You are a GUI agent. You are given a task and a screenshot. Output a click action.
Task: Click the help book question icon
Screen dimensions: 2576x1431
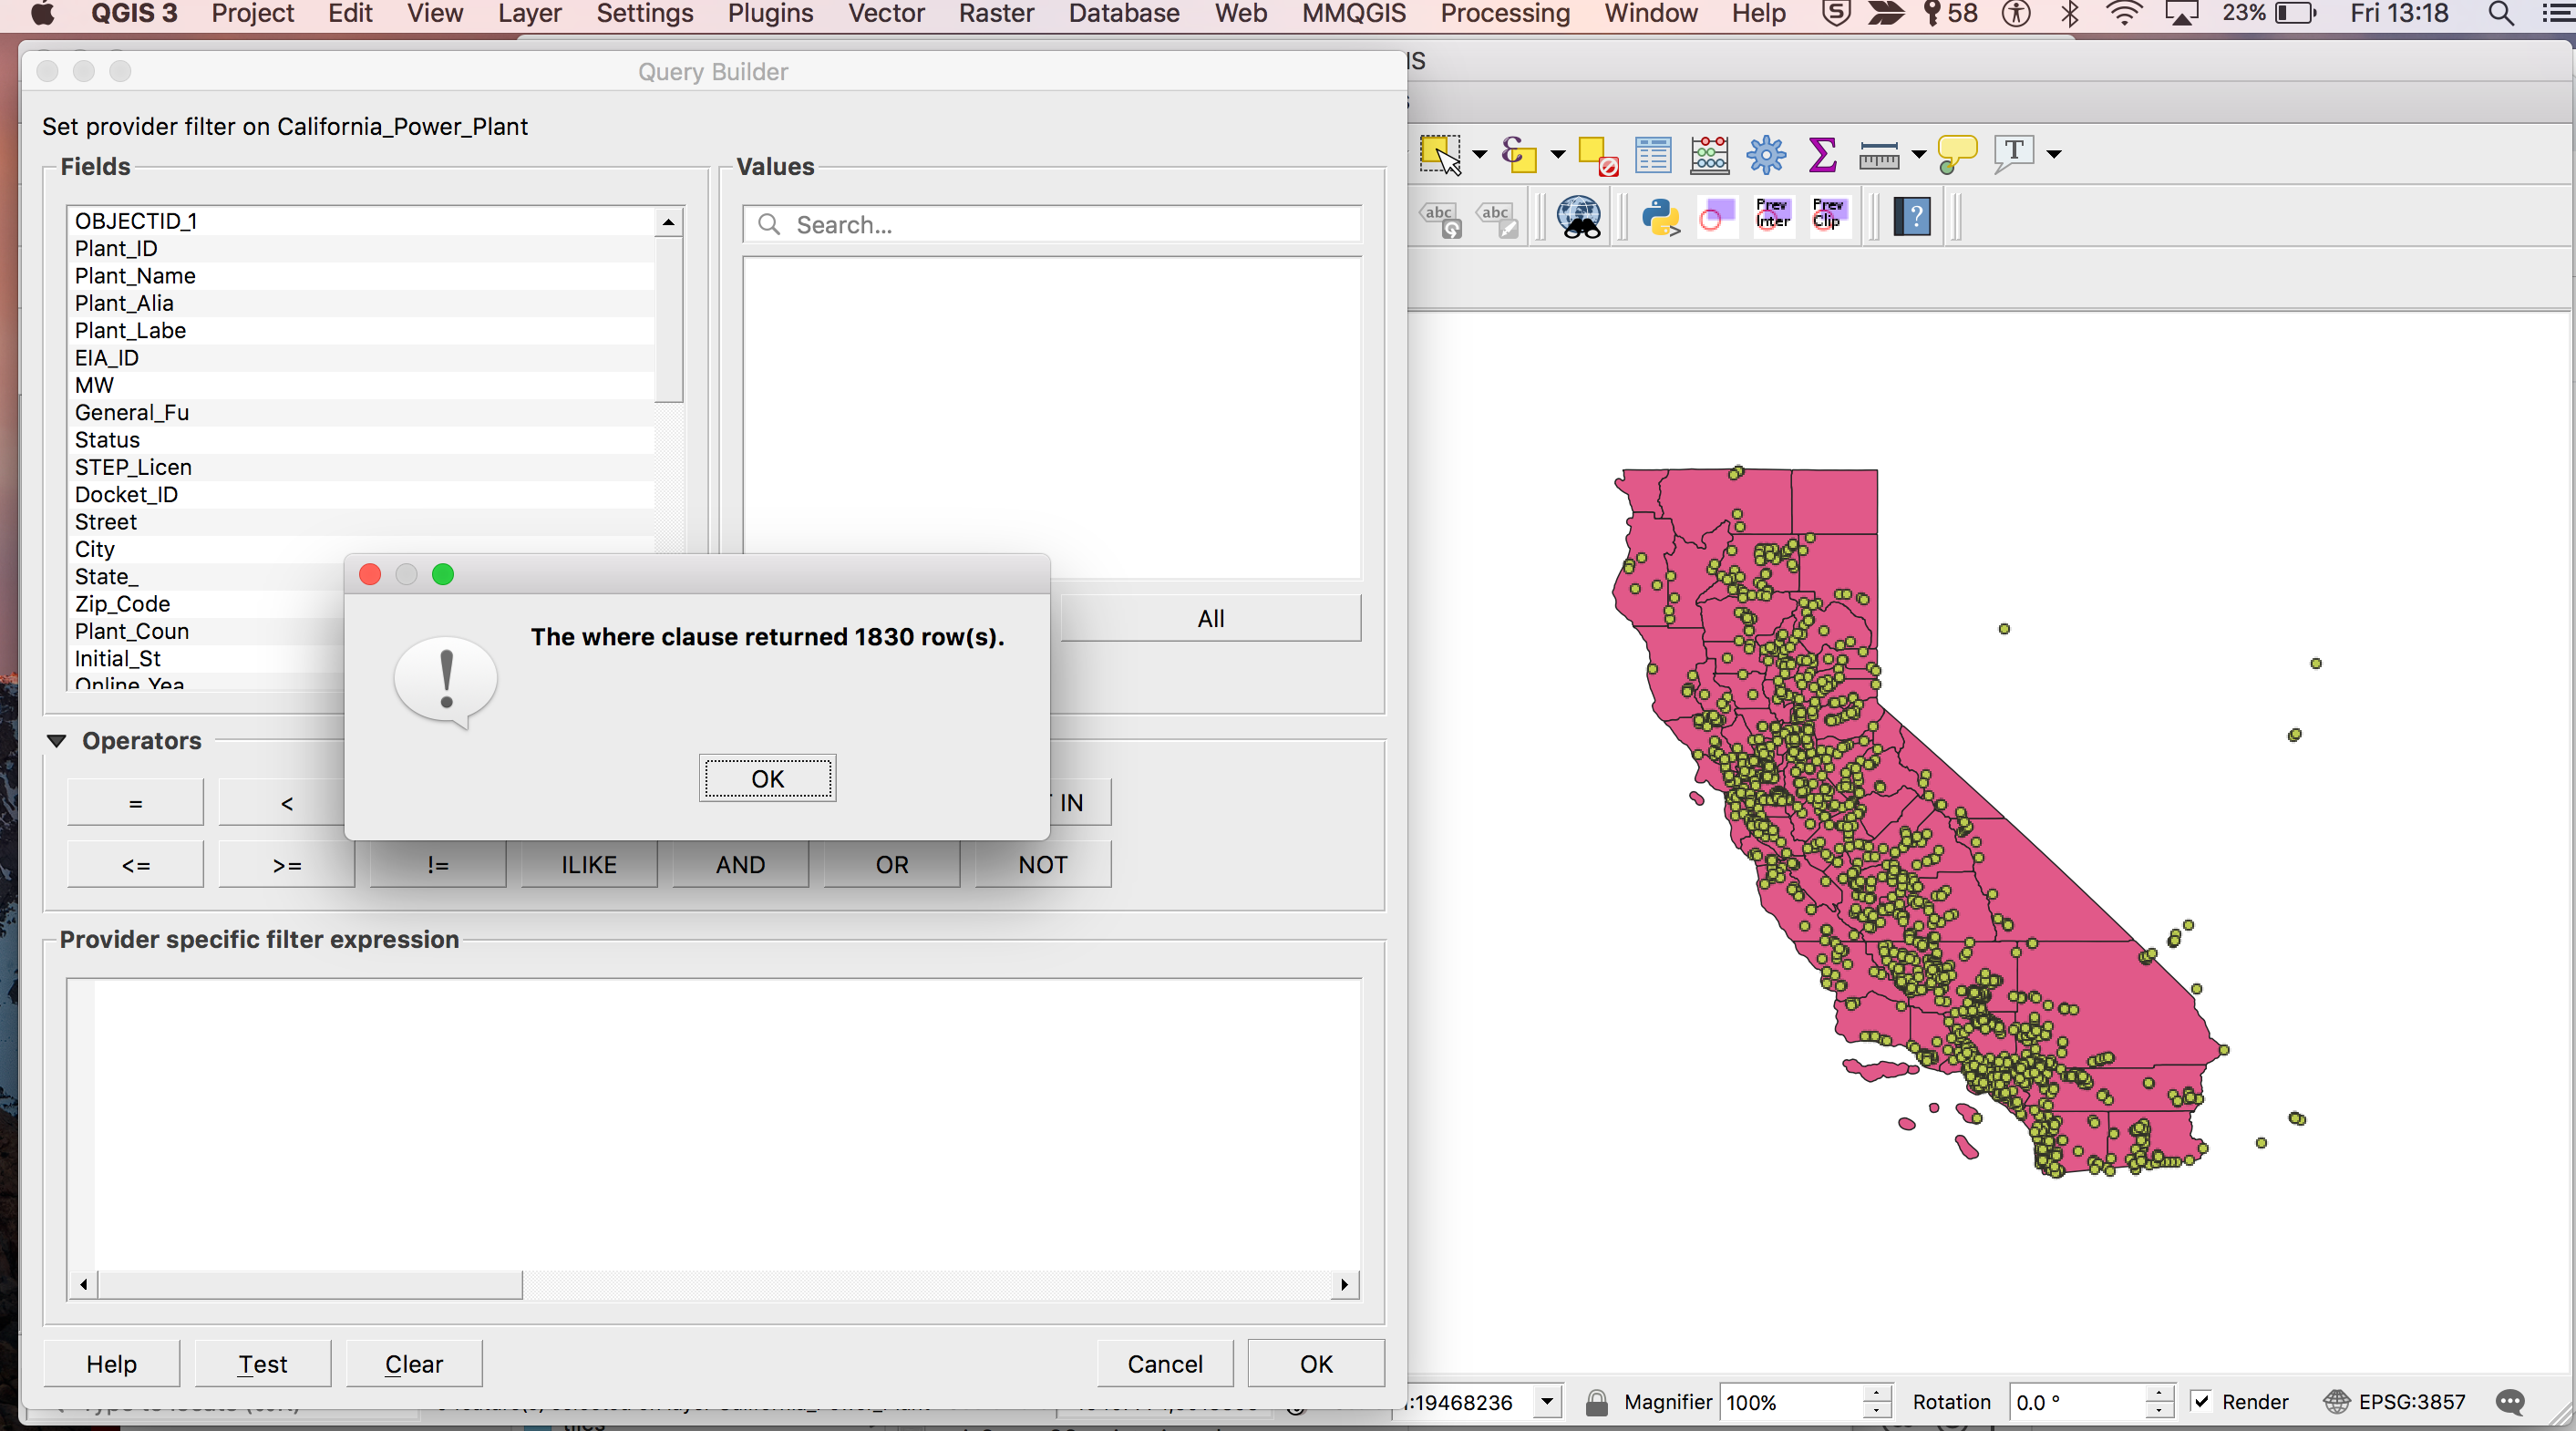pos(1912,216)
